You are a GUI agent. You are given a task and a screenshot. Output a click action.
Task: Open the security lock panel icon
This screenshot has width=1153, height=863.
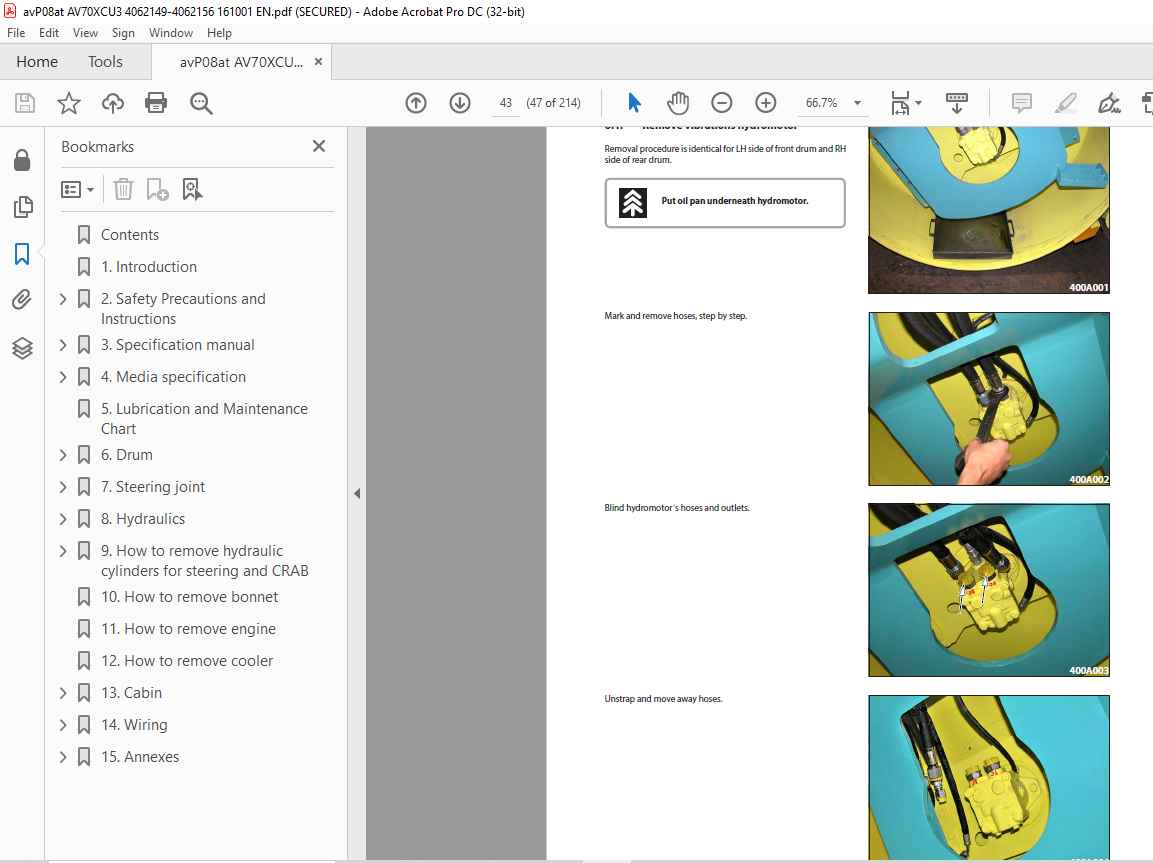click(x=22, y=160)
